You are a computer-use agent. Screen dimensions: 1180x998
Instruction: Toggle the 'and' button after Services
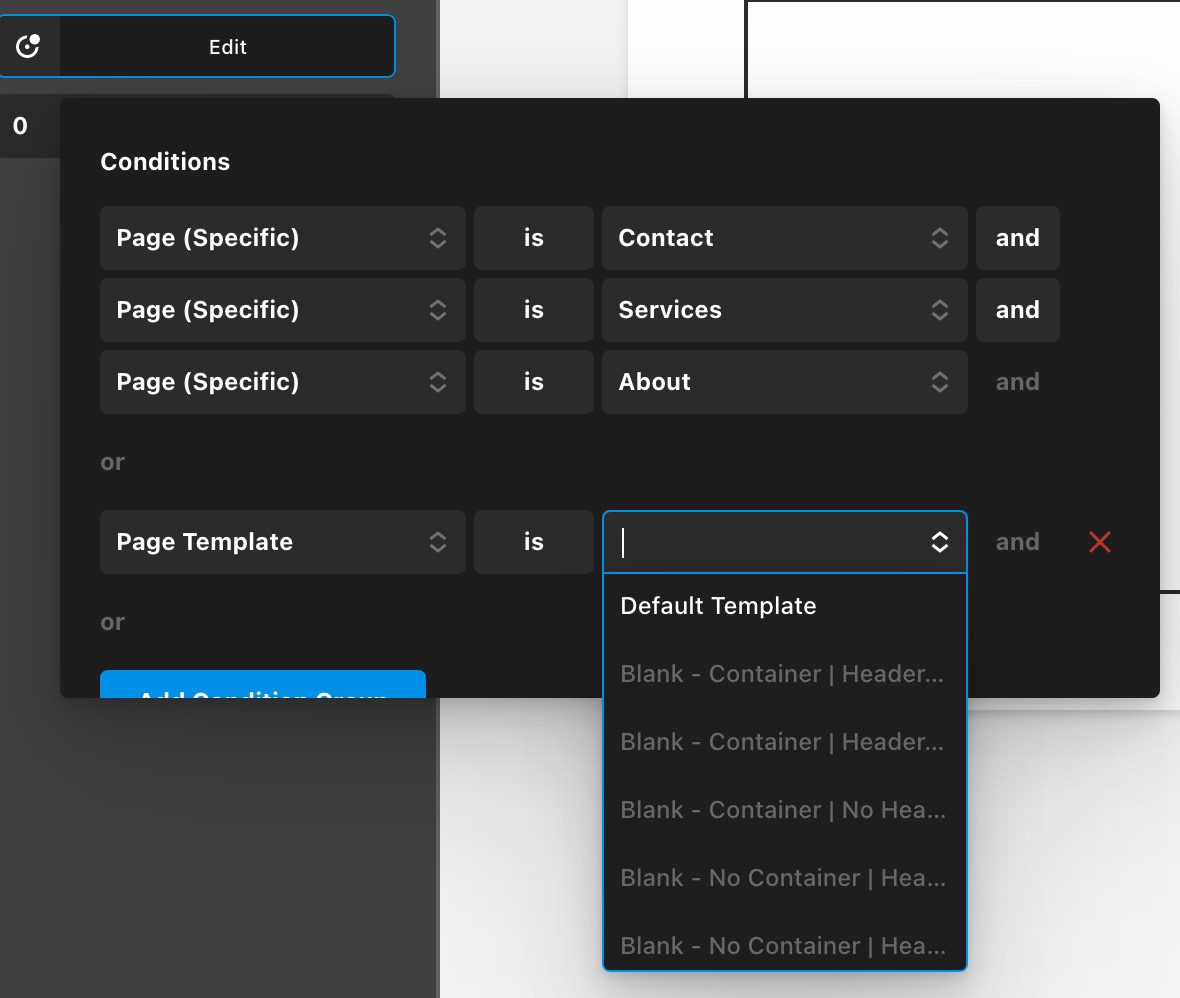click(x=1017, y=310)
